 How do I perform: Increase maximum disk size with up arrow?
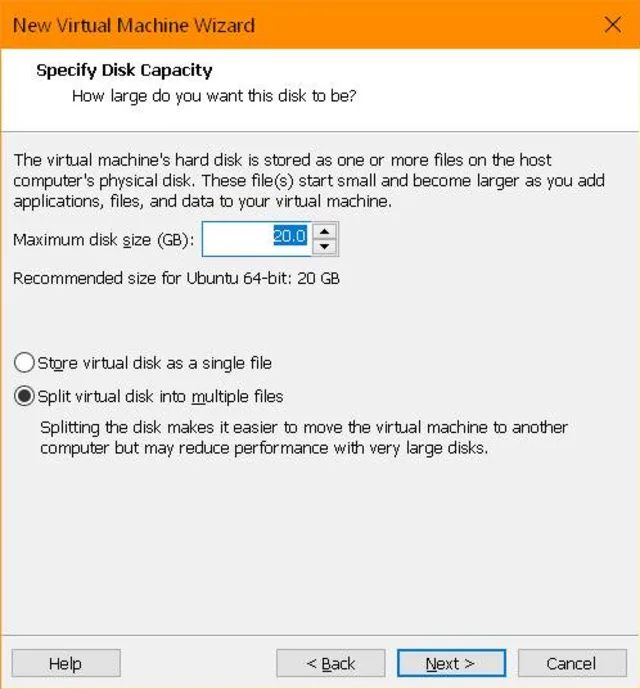(325, 232)
